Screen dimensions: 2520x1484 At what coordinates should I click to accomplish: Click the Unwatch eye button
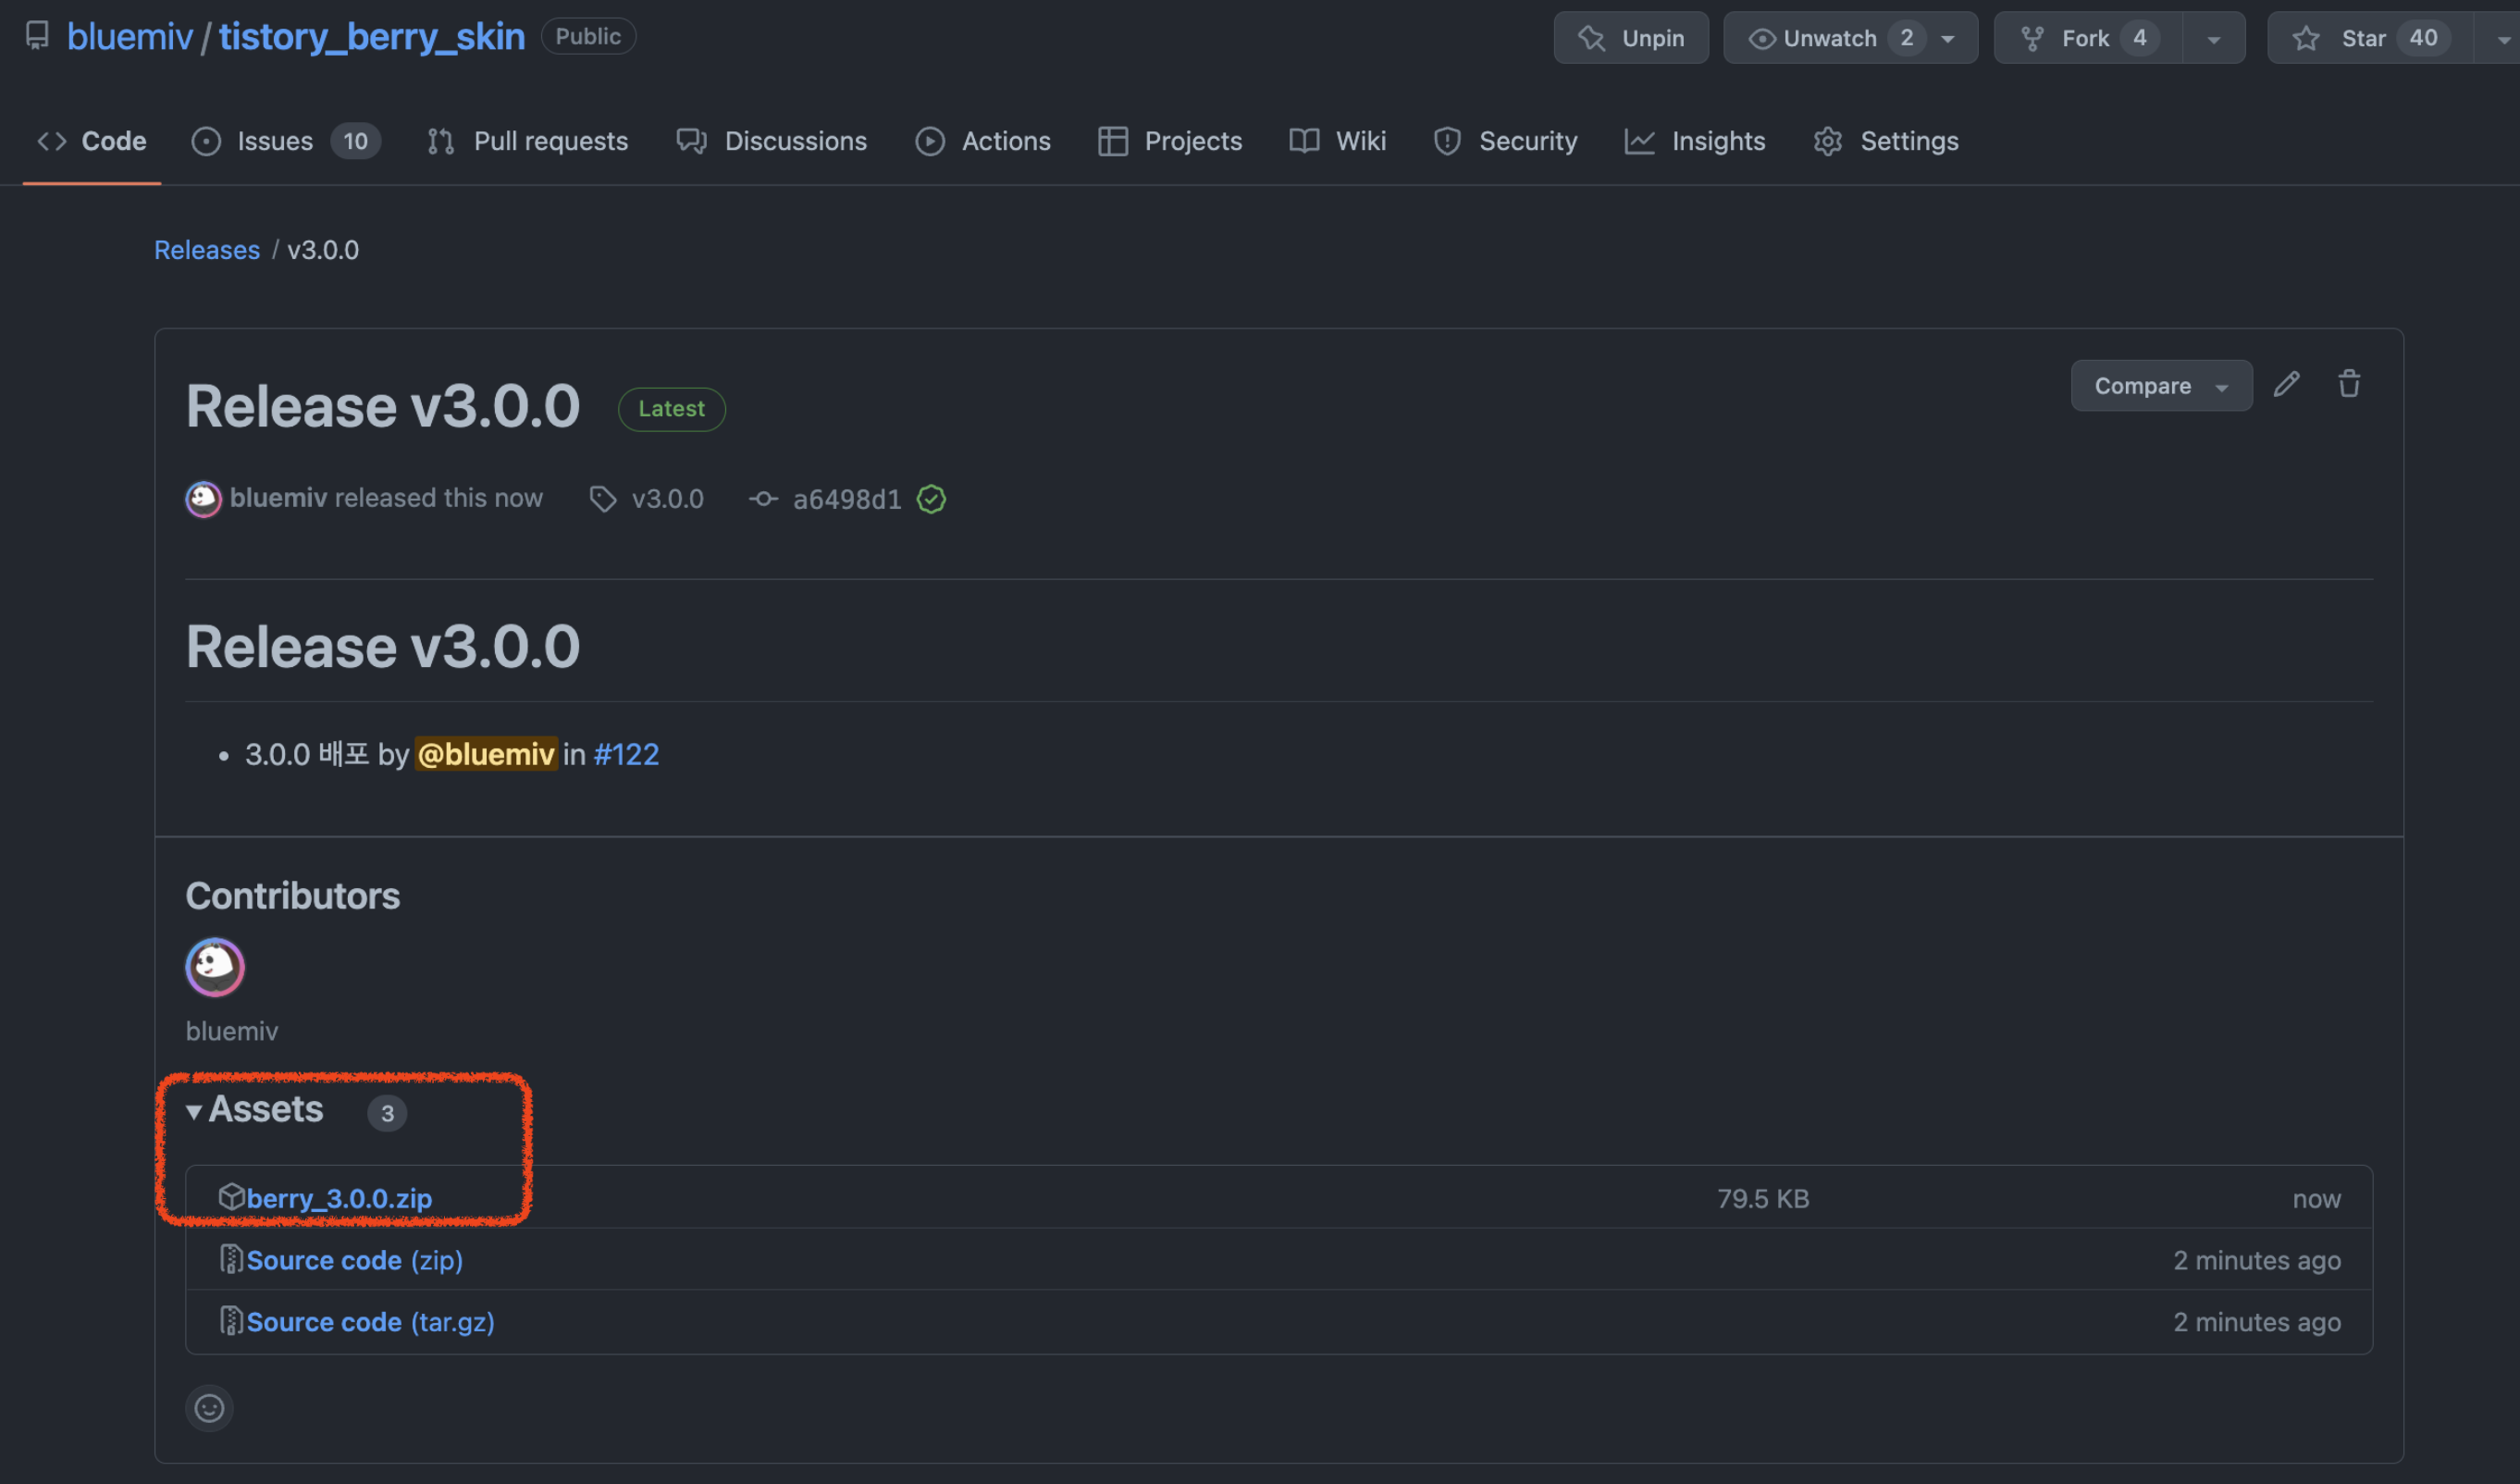point(1813,38)
